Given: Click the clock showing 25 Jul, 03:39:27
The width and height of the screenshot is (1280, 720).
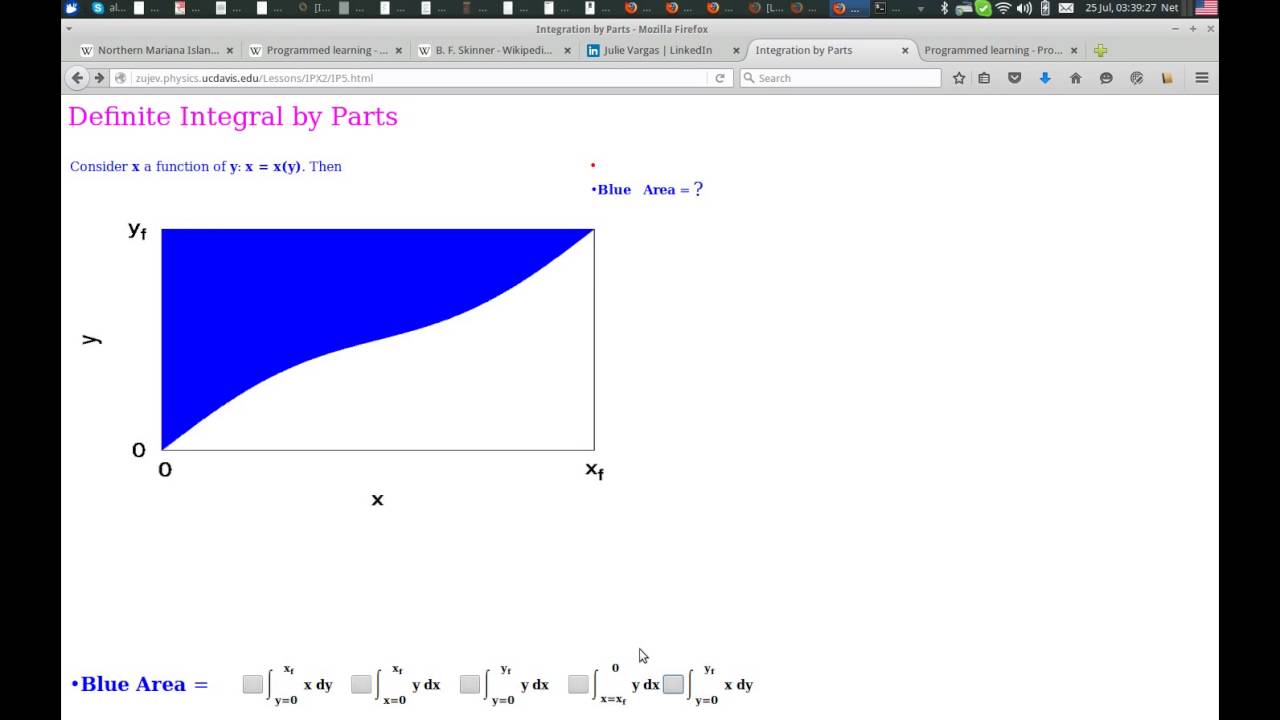Looking at the screenshot, I should click(1120, 8).
